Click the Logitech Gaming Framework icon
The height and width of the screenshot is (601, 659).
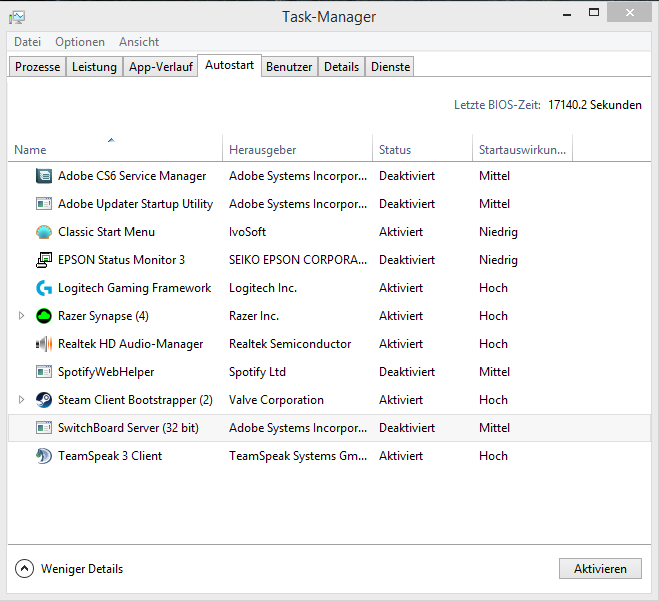tap(44, 288)
